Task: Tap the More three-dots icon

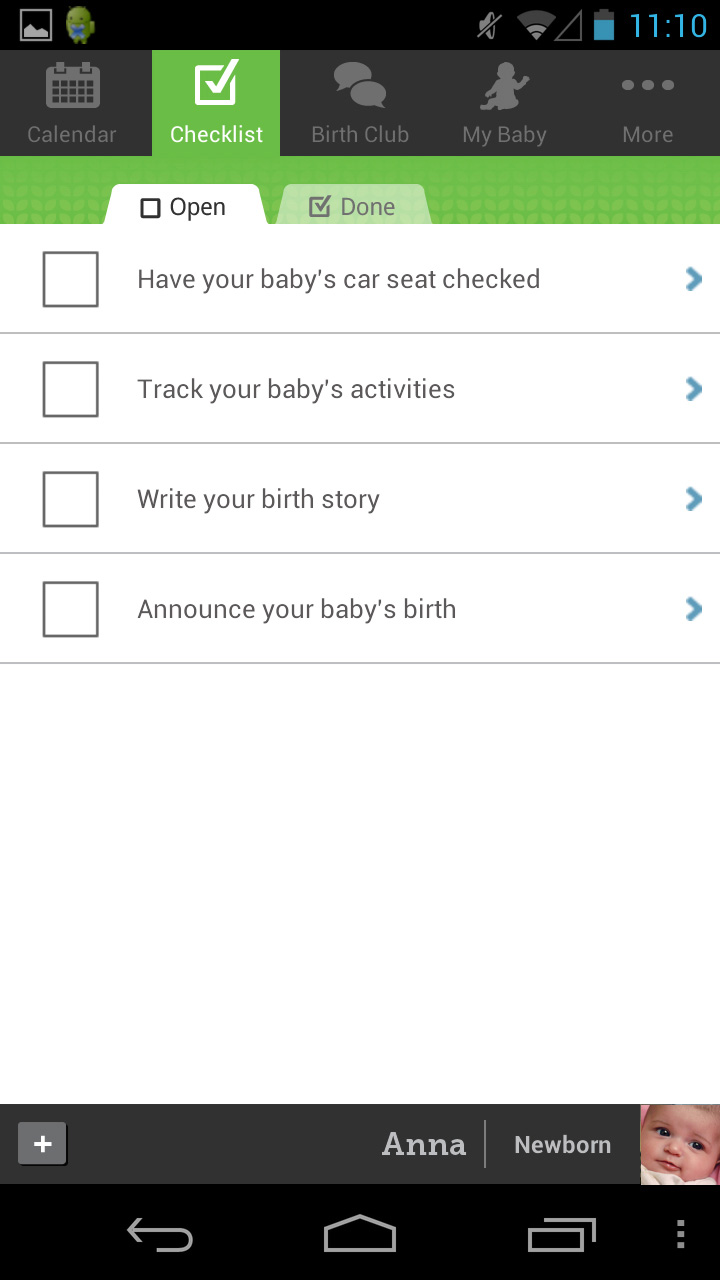Action: (x=647, y=86)
